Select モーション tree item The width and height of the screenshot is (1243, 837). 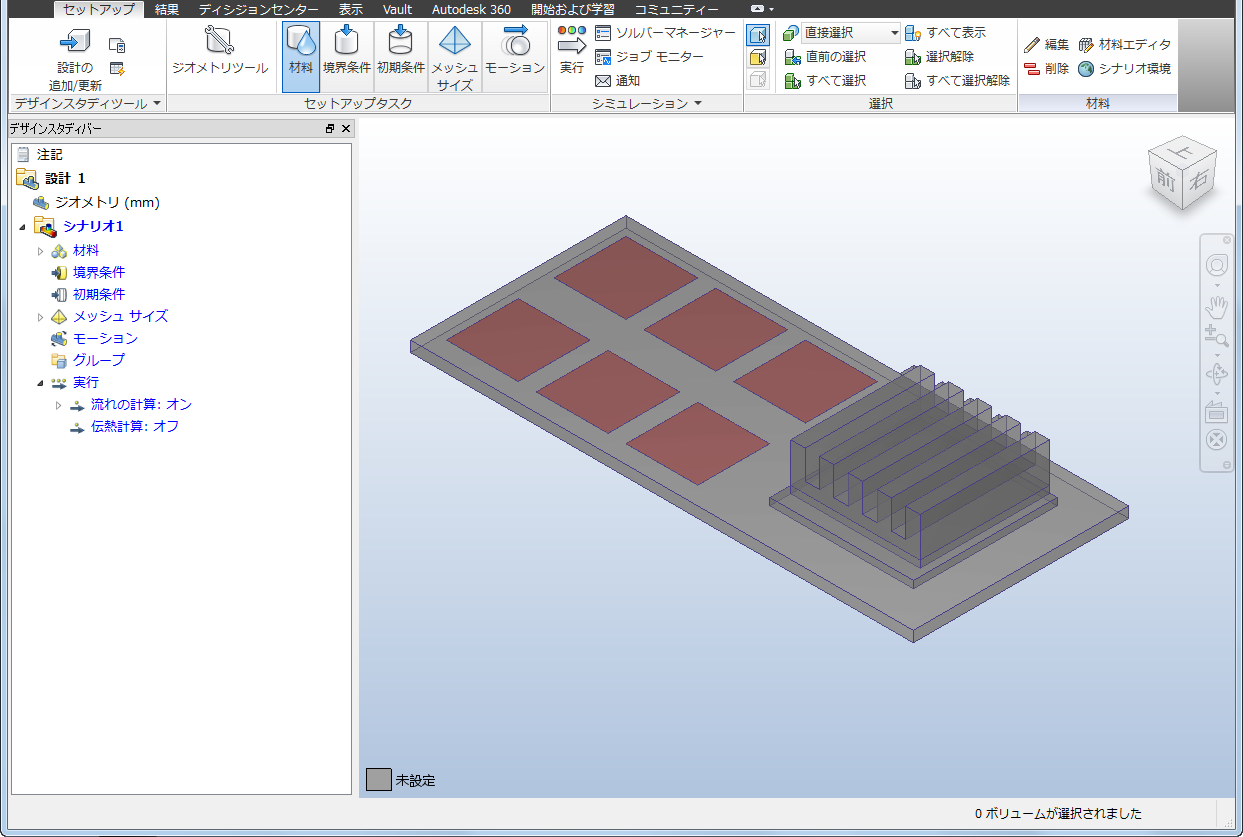pos(94,338)
